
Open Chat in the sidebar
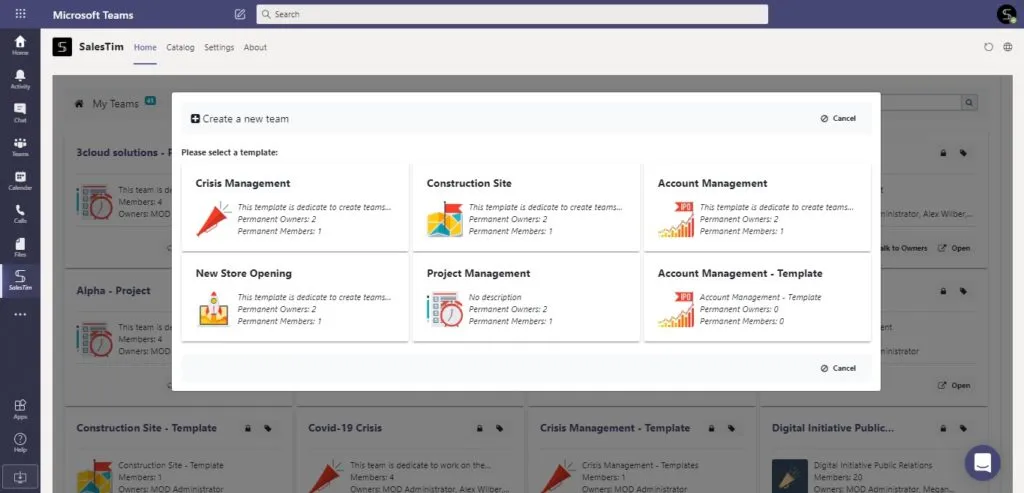(20, 112)
